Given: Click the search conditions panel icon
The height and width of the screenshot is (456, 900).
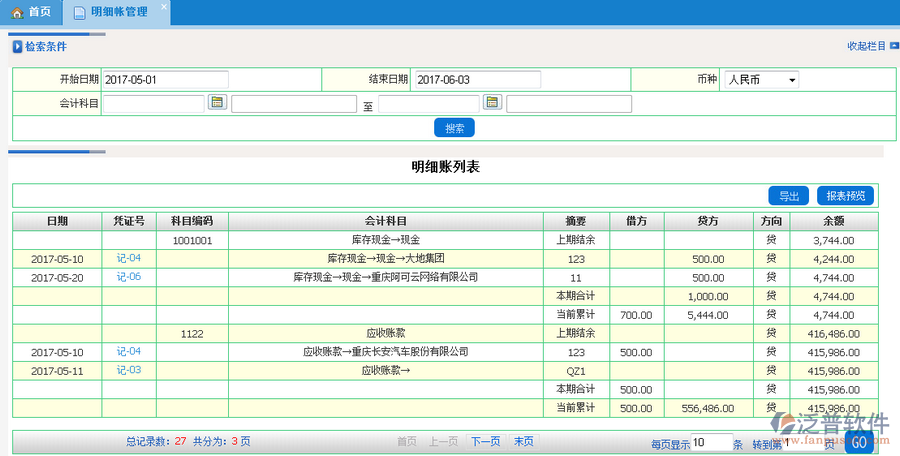Looking at the screenshot, I should tap(16, 47).
